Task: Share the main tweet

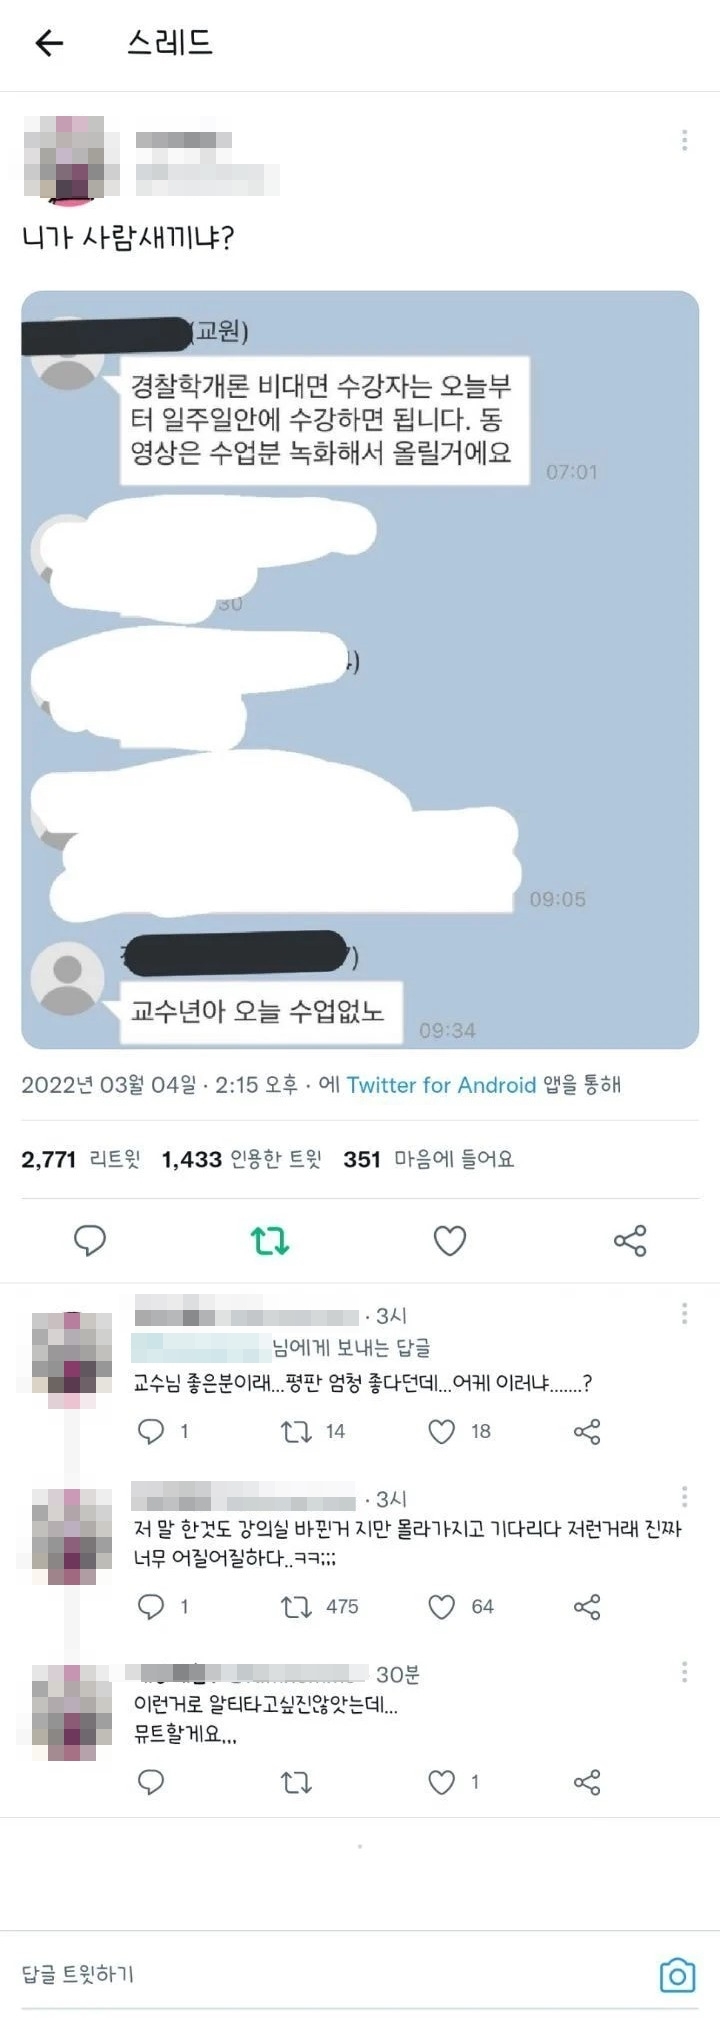Action: pos(630,1241)
